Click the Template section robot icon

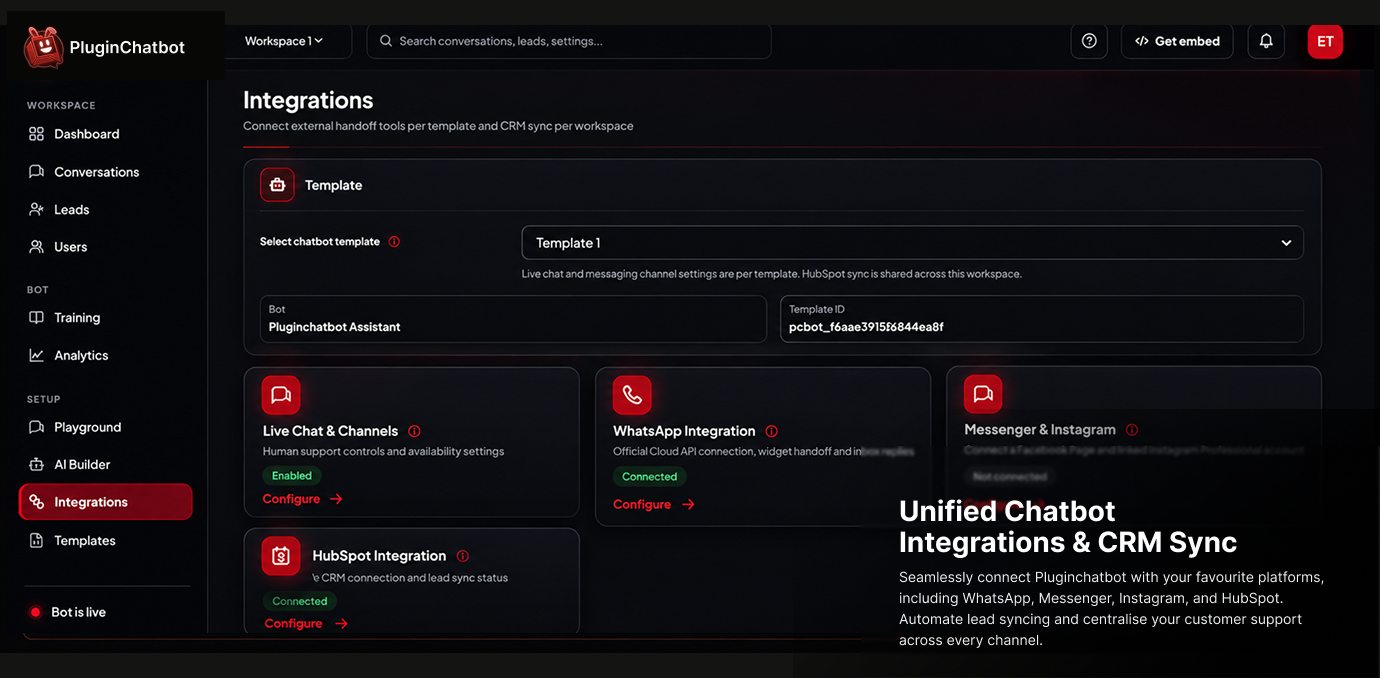[x=277, y=185]
